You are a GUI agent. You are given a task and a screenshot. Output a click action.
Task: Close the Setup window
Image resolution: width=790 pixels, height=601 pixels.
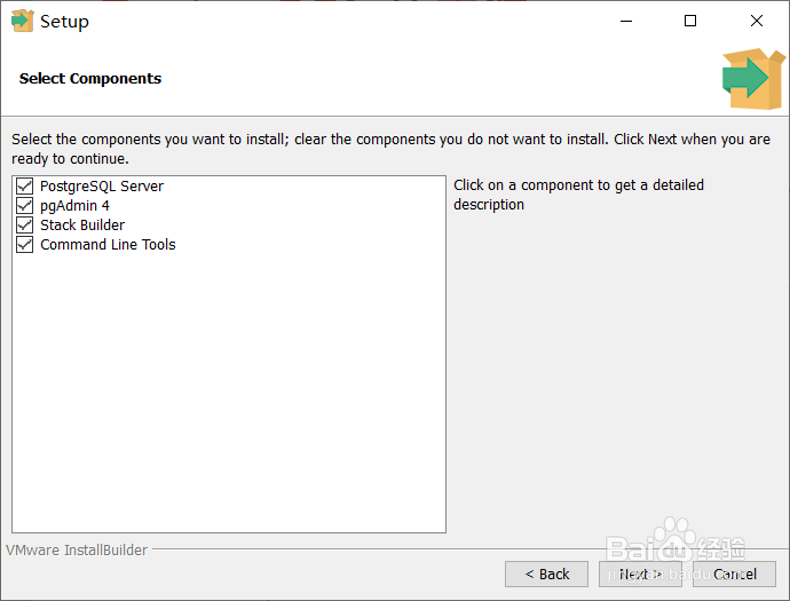click(x=756, y=21)
